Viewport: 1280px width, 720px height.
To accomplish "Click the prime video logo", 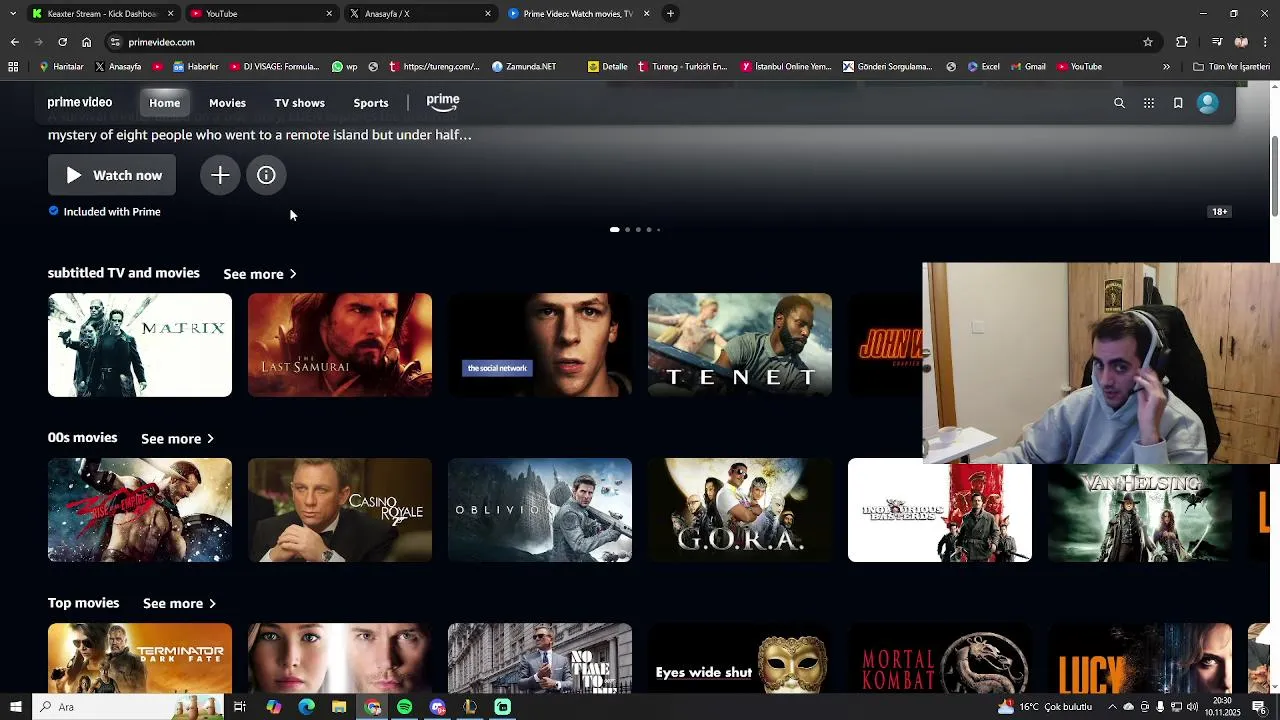I will [x=80, y=102].
